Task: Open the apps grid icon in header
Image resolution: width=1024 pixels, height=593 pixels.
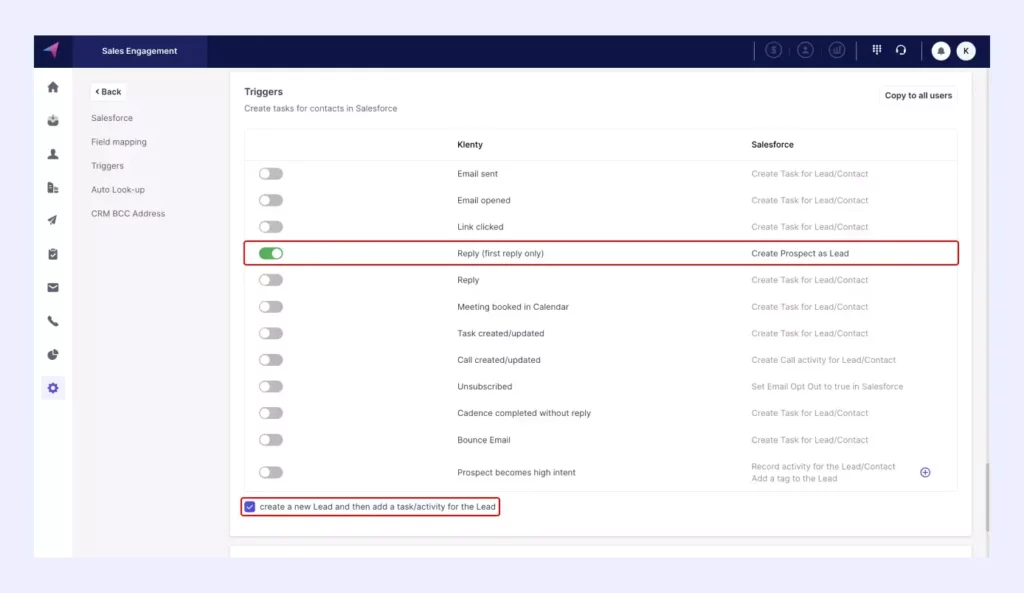Action: 876,50
